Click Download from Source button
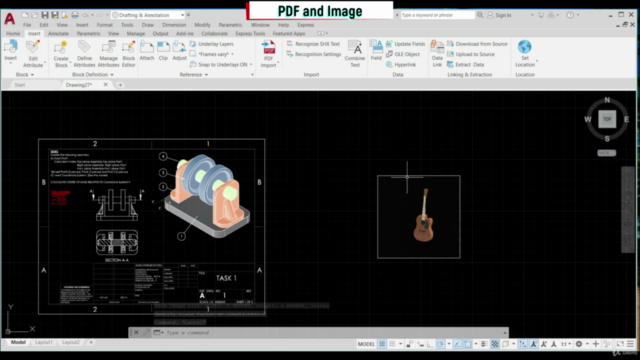 tap(477, 44)
